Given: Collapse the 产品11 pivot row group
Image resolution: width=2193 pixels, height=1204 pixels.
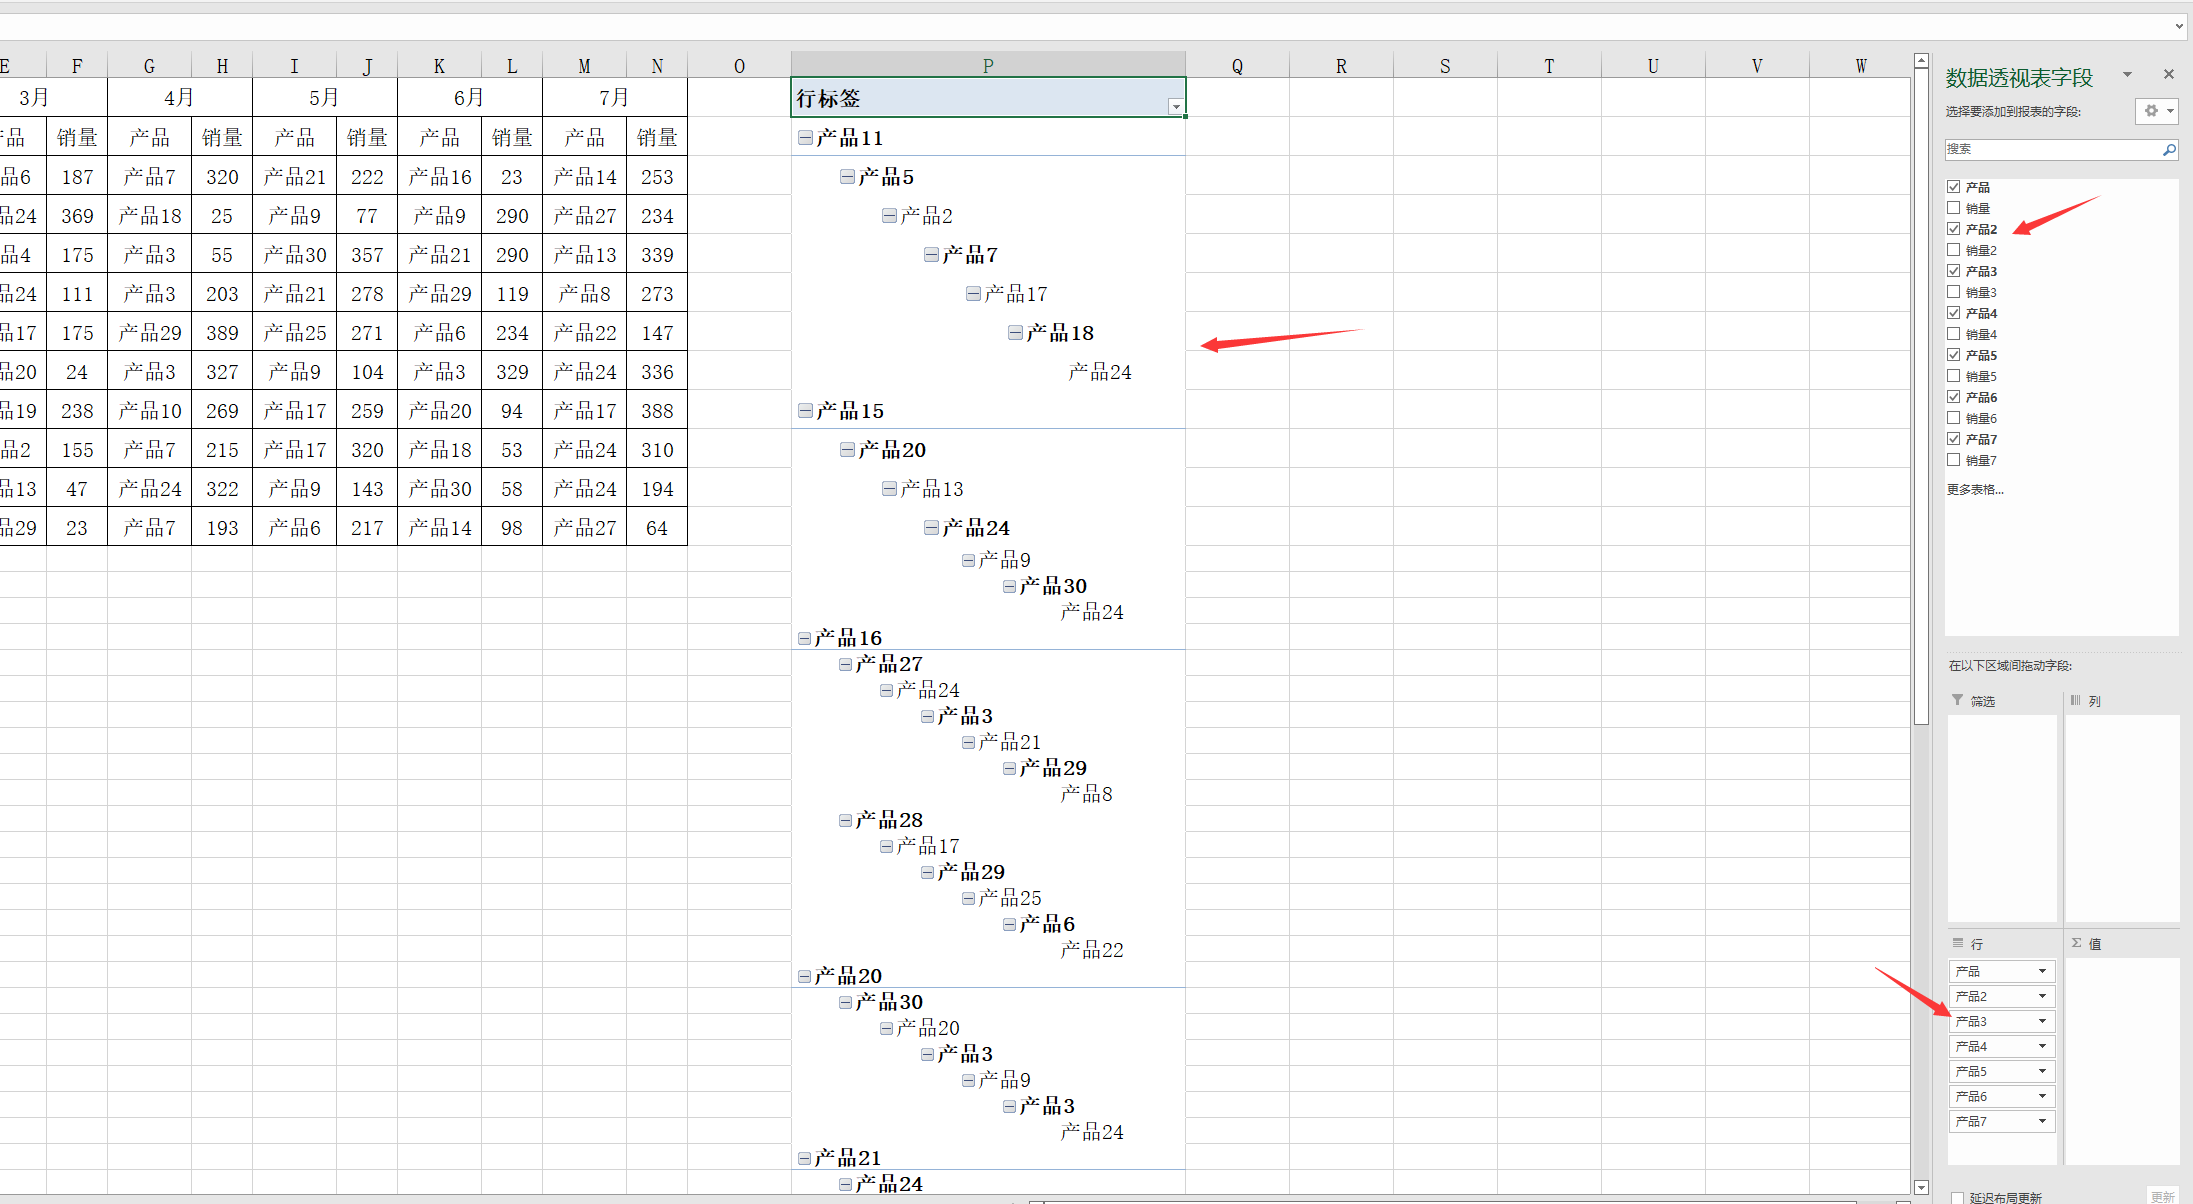Looking at the screenshot, I should [805, 138].
